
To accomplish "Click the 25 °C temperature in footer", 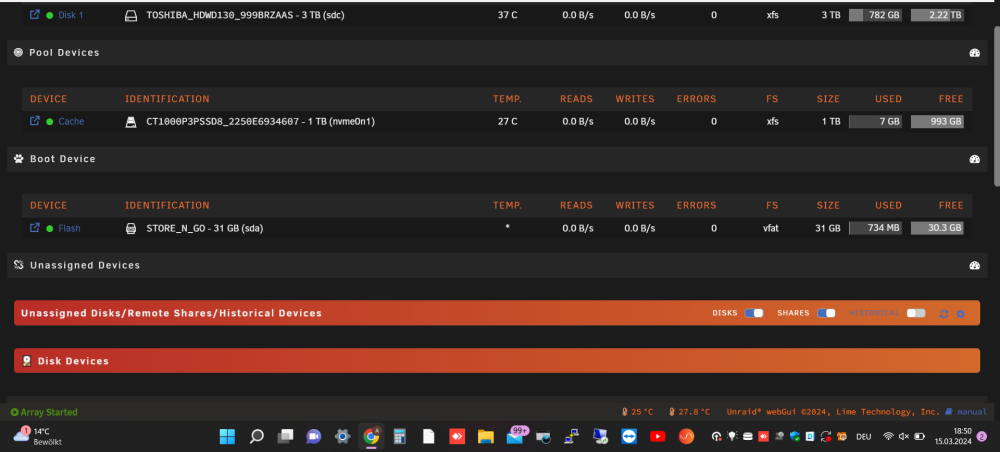I will (x=637, y=412).
